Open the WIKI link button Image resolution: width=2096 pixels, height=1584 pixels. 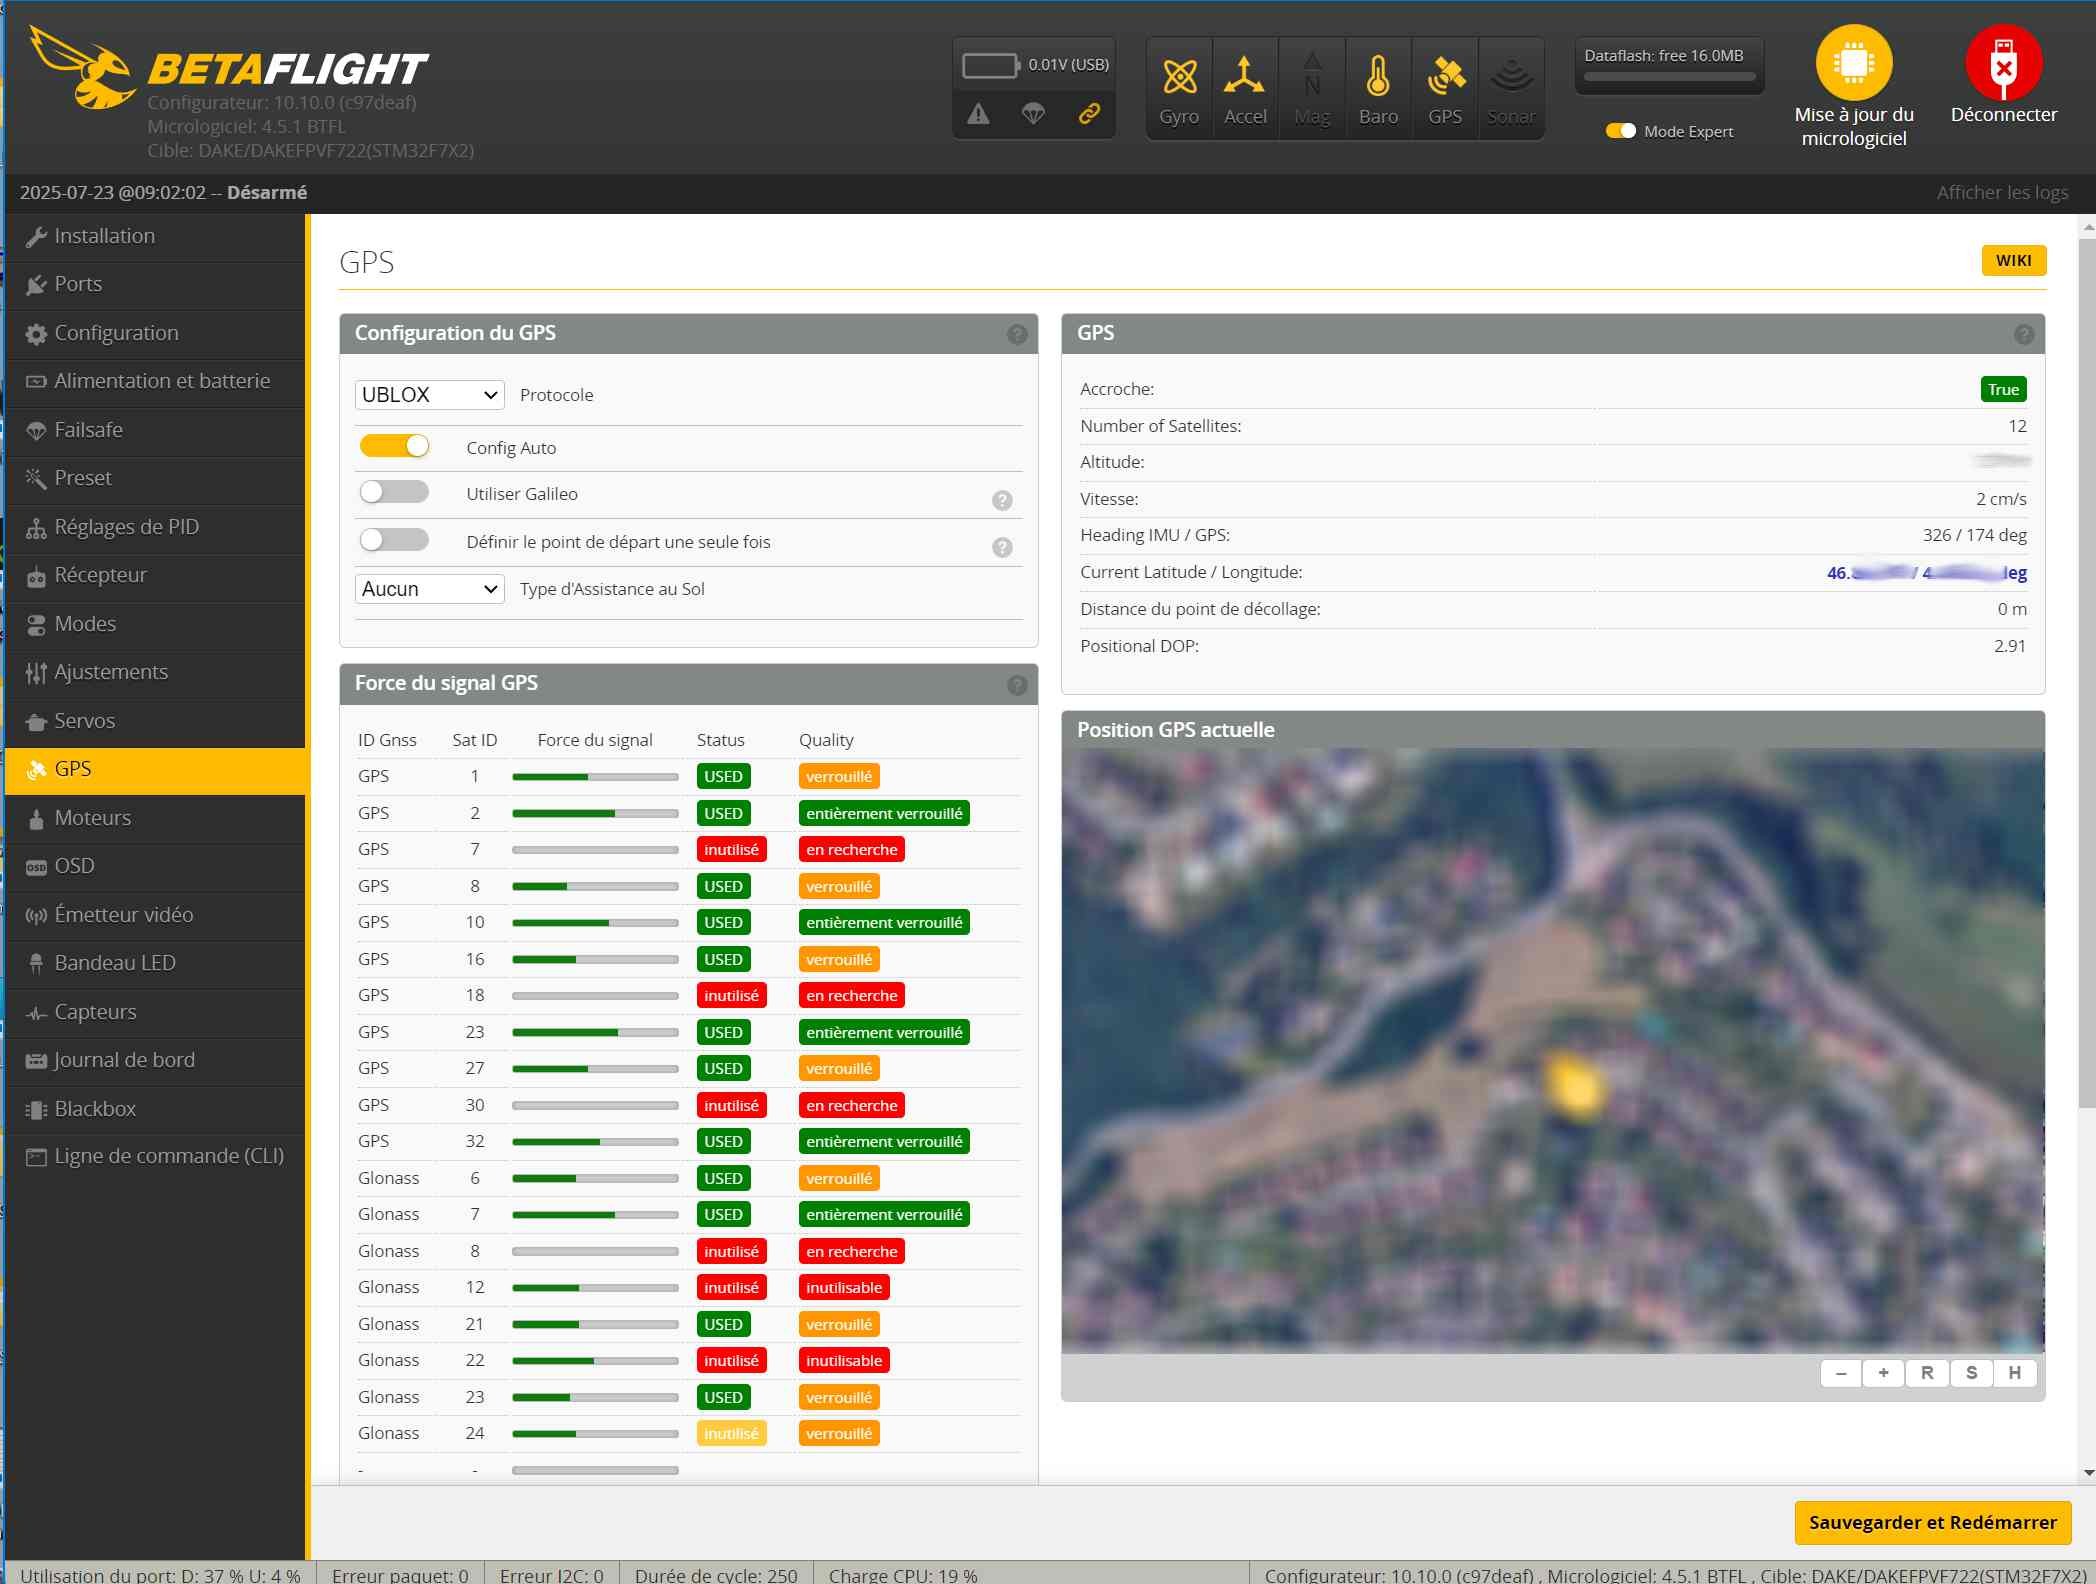2013,260
